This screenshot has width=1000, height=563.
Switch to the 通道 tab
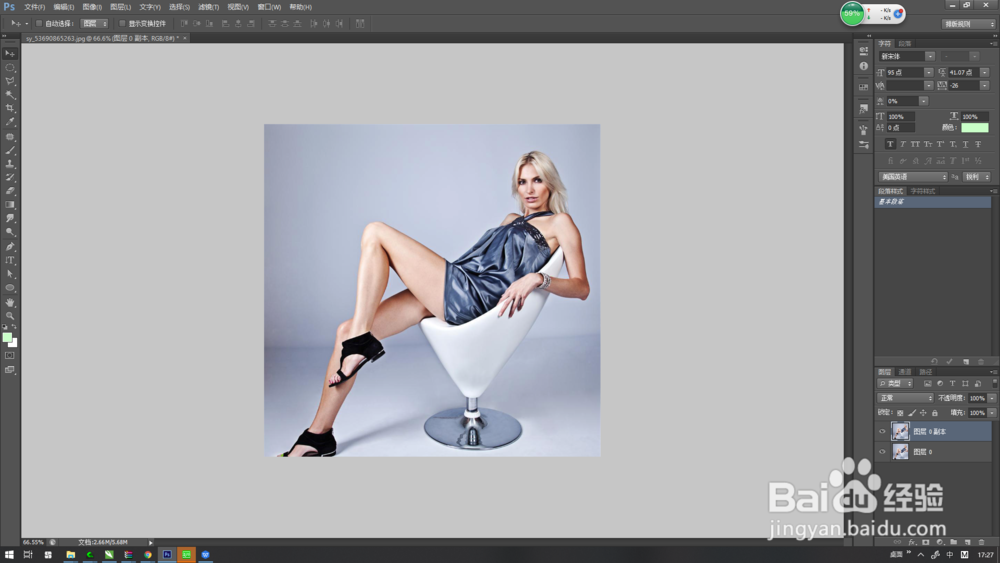coord(905,372)
